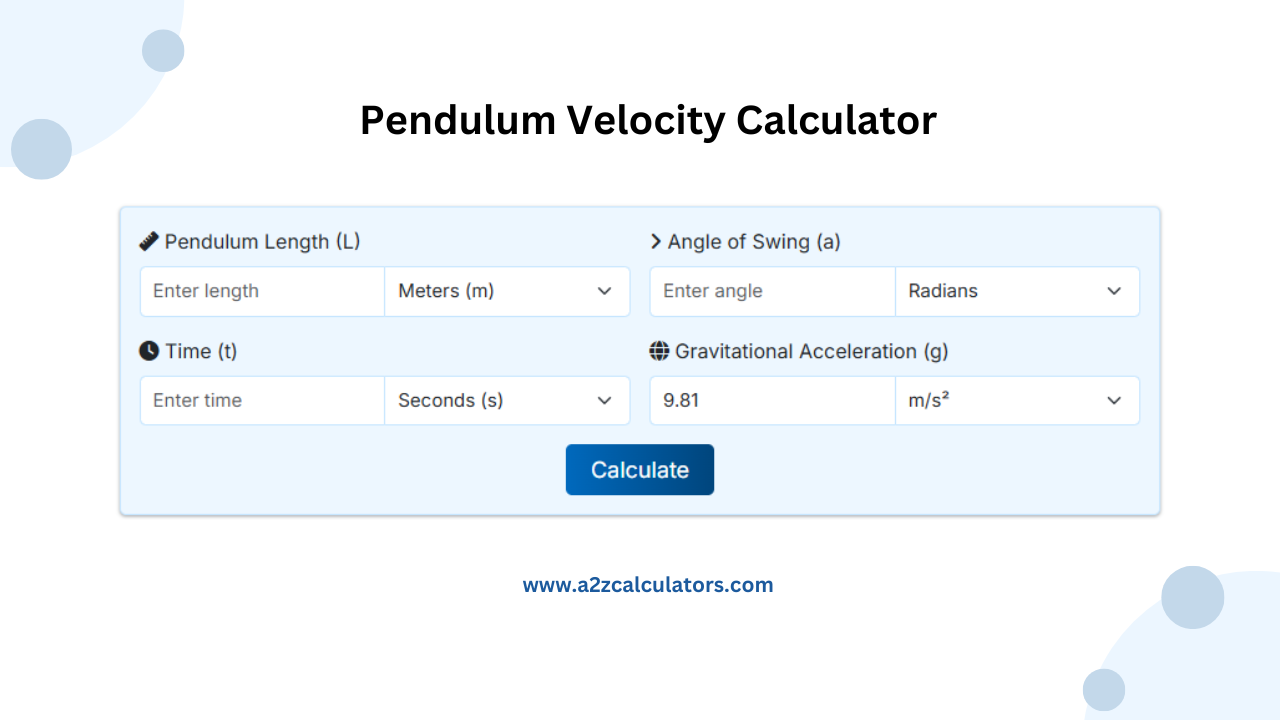Click the Enter angle input field
The width and height of the screenshot is (1280, 720).
[772, 291]
